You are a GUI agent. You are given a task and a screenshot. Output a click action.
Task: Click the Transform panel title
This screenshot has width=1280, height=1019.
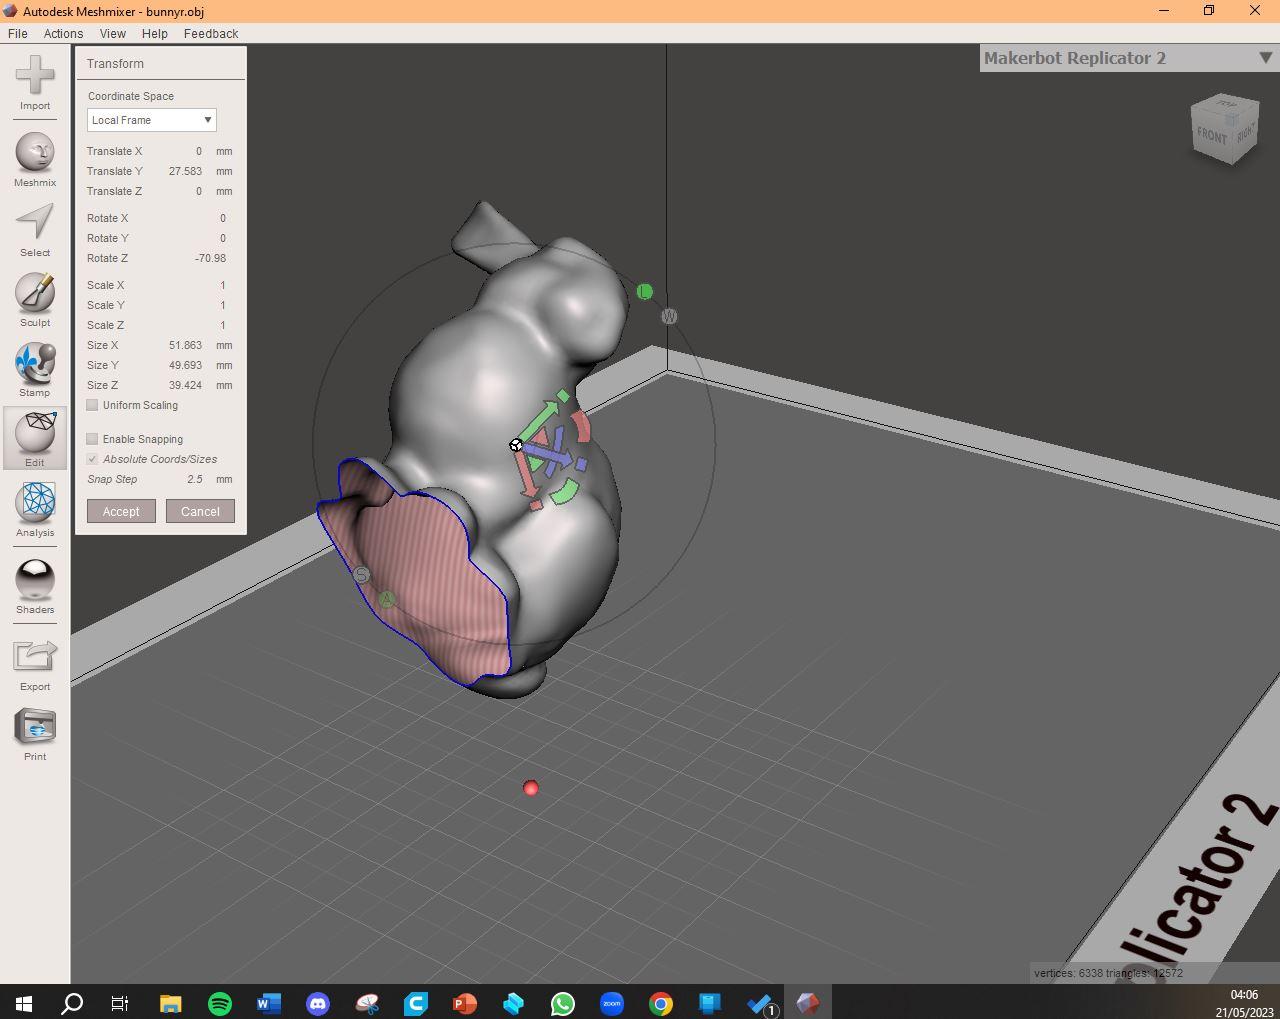pyautogui.click(x=115, y=63)
